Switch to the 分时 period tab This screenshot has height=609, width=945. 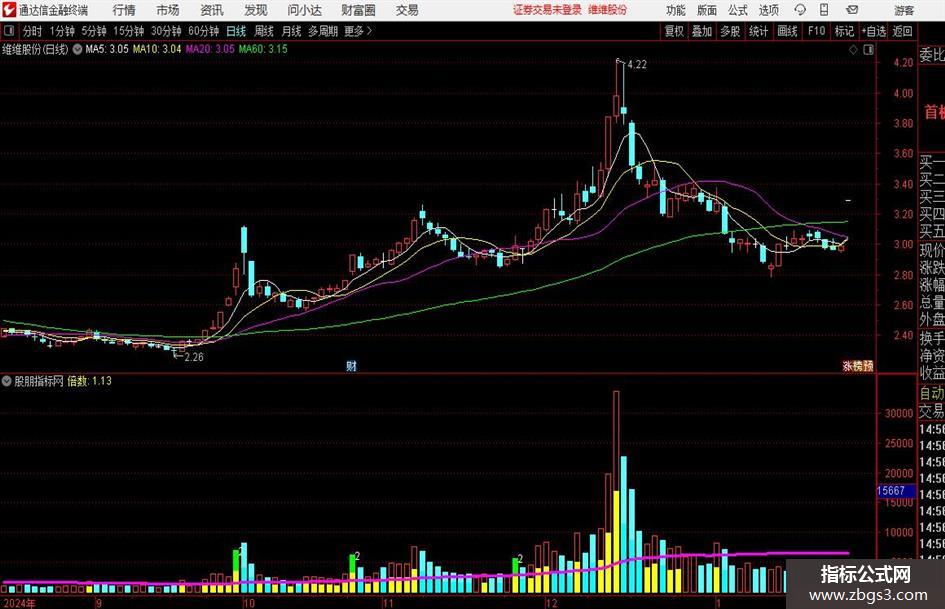tap(33, 31)
